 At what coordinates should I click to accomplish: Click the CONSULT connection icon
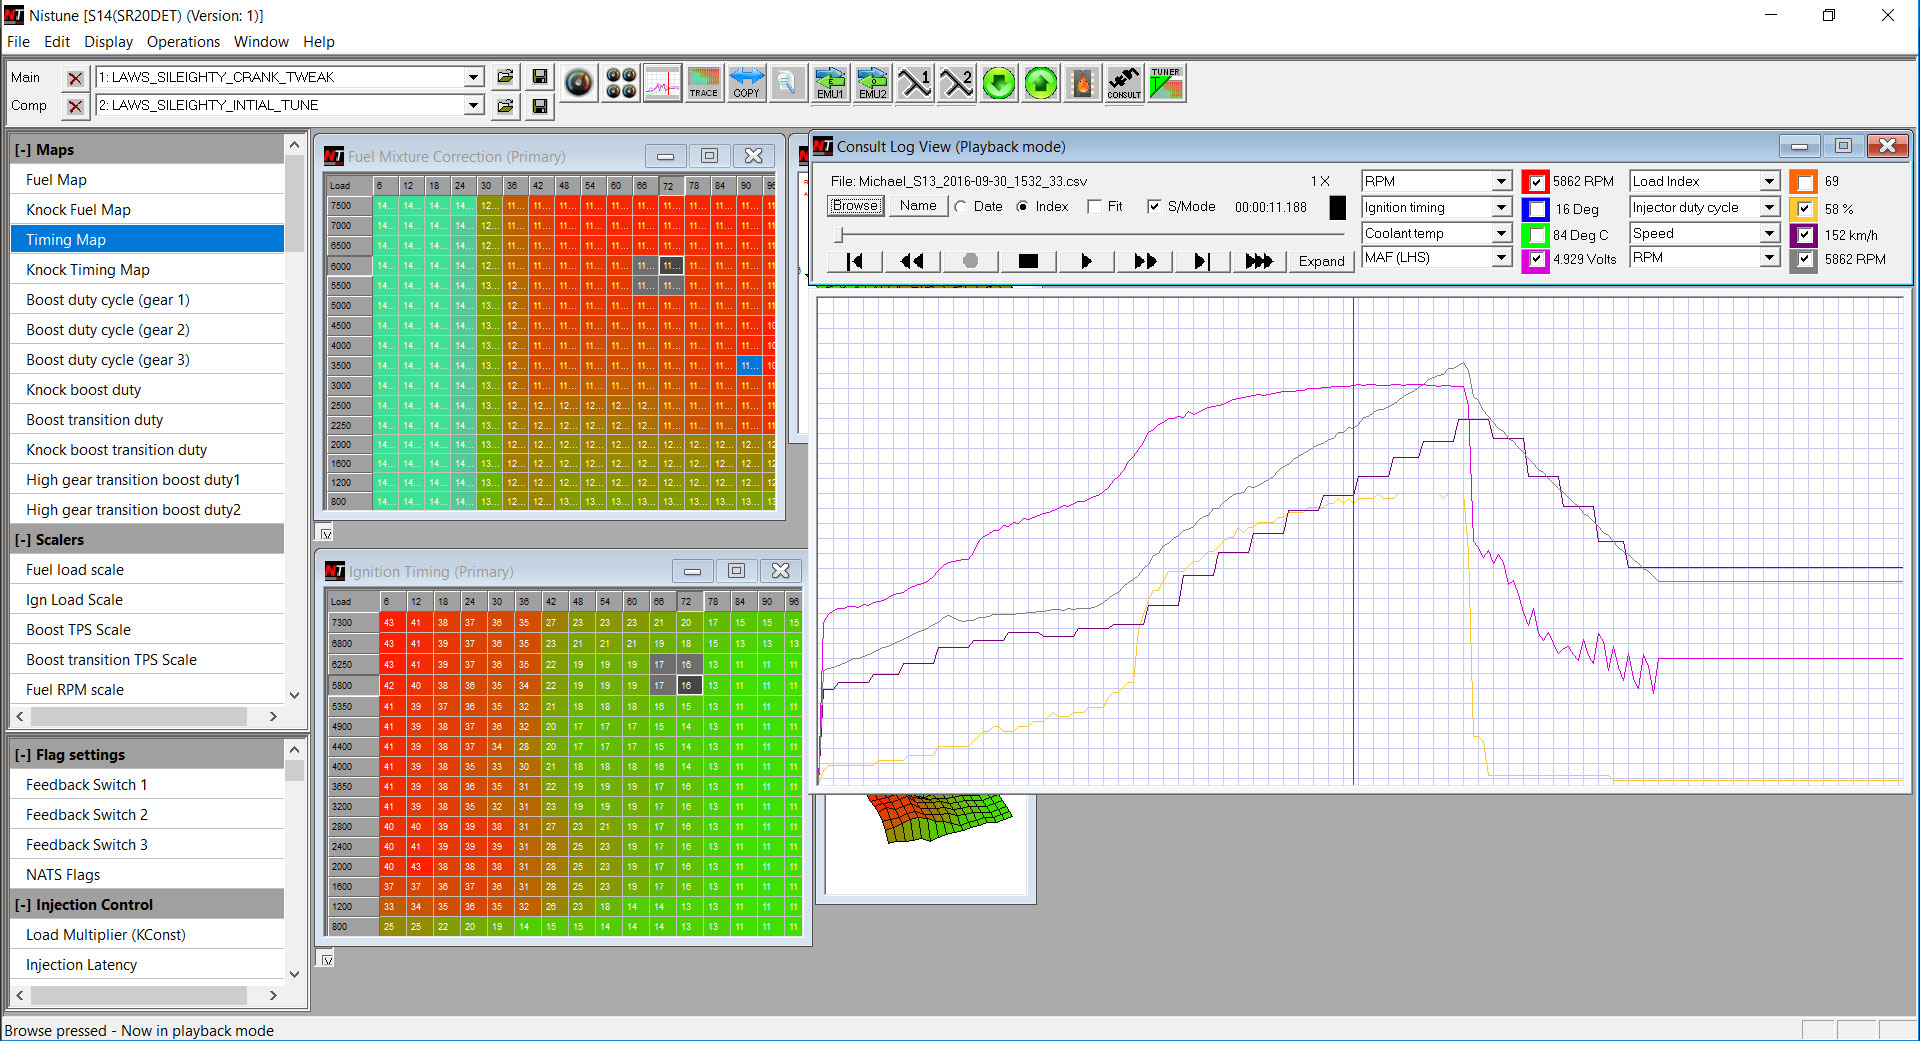[x=1124, y=83]
